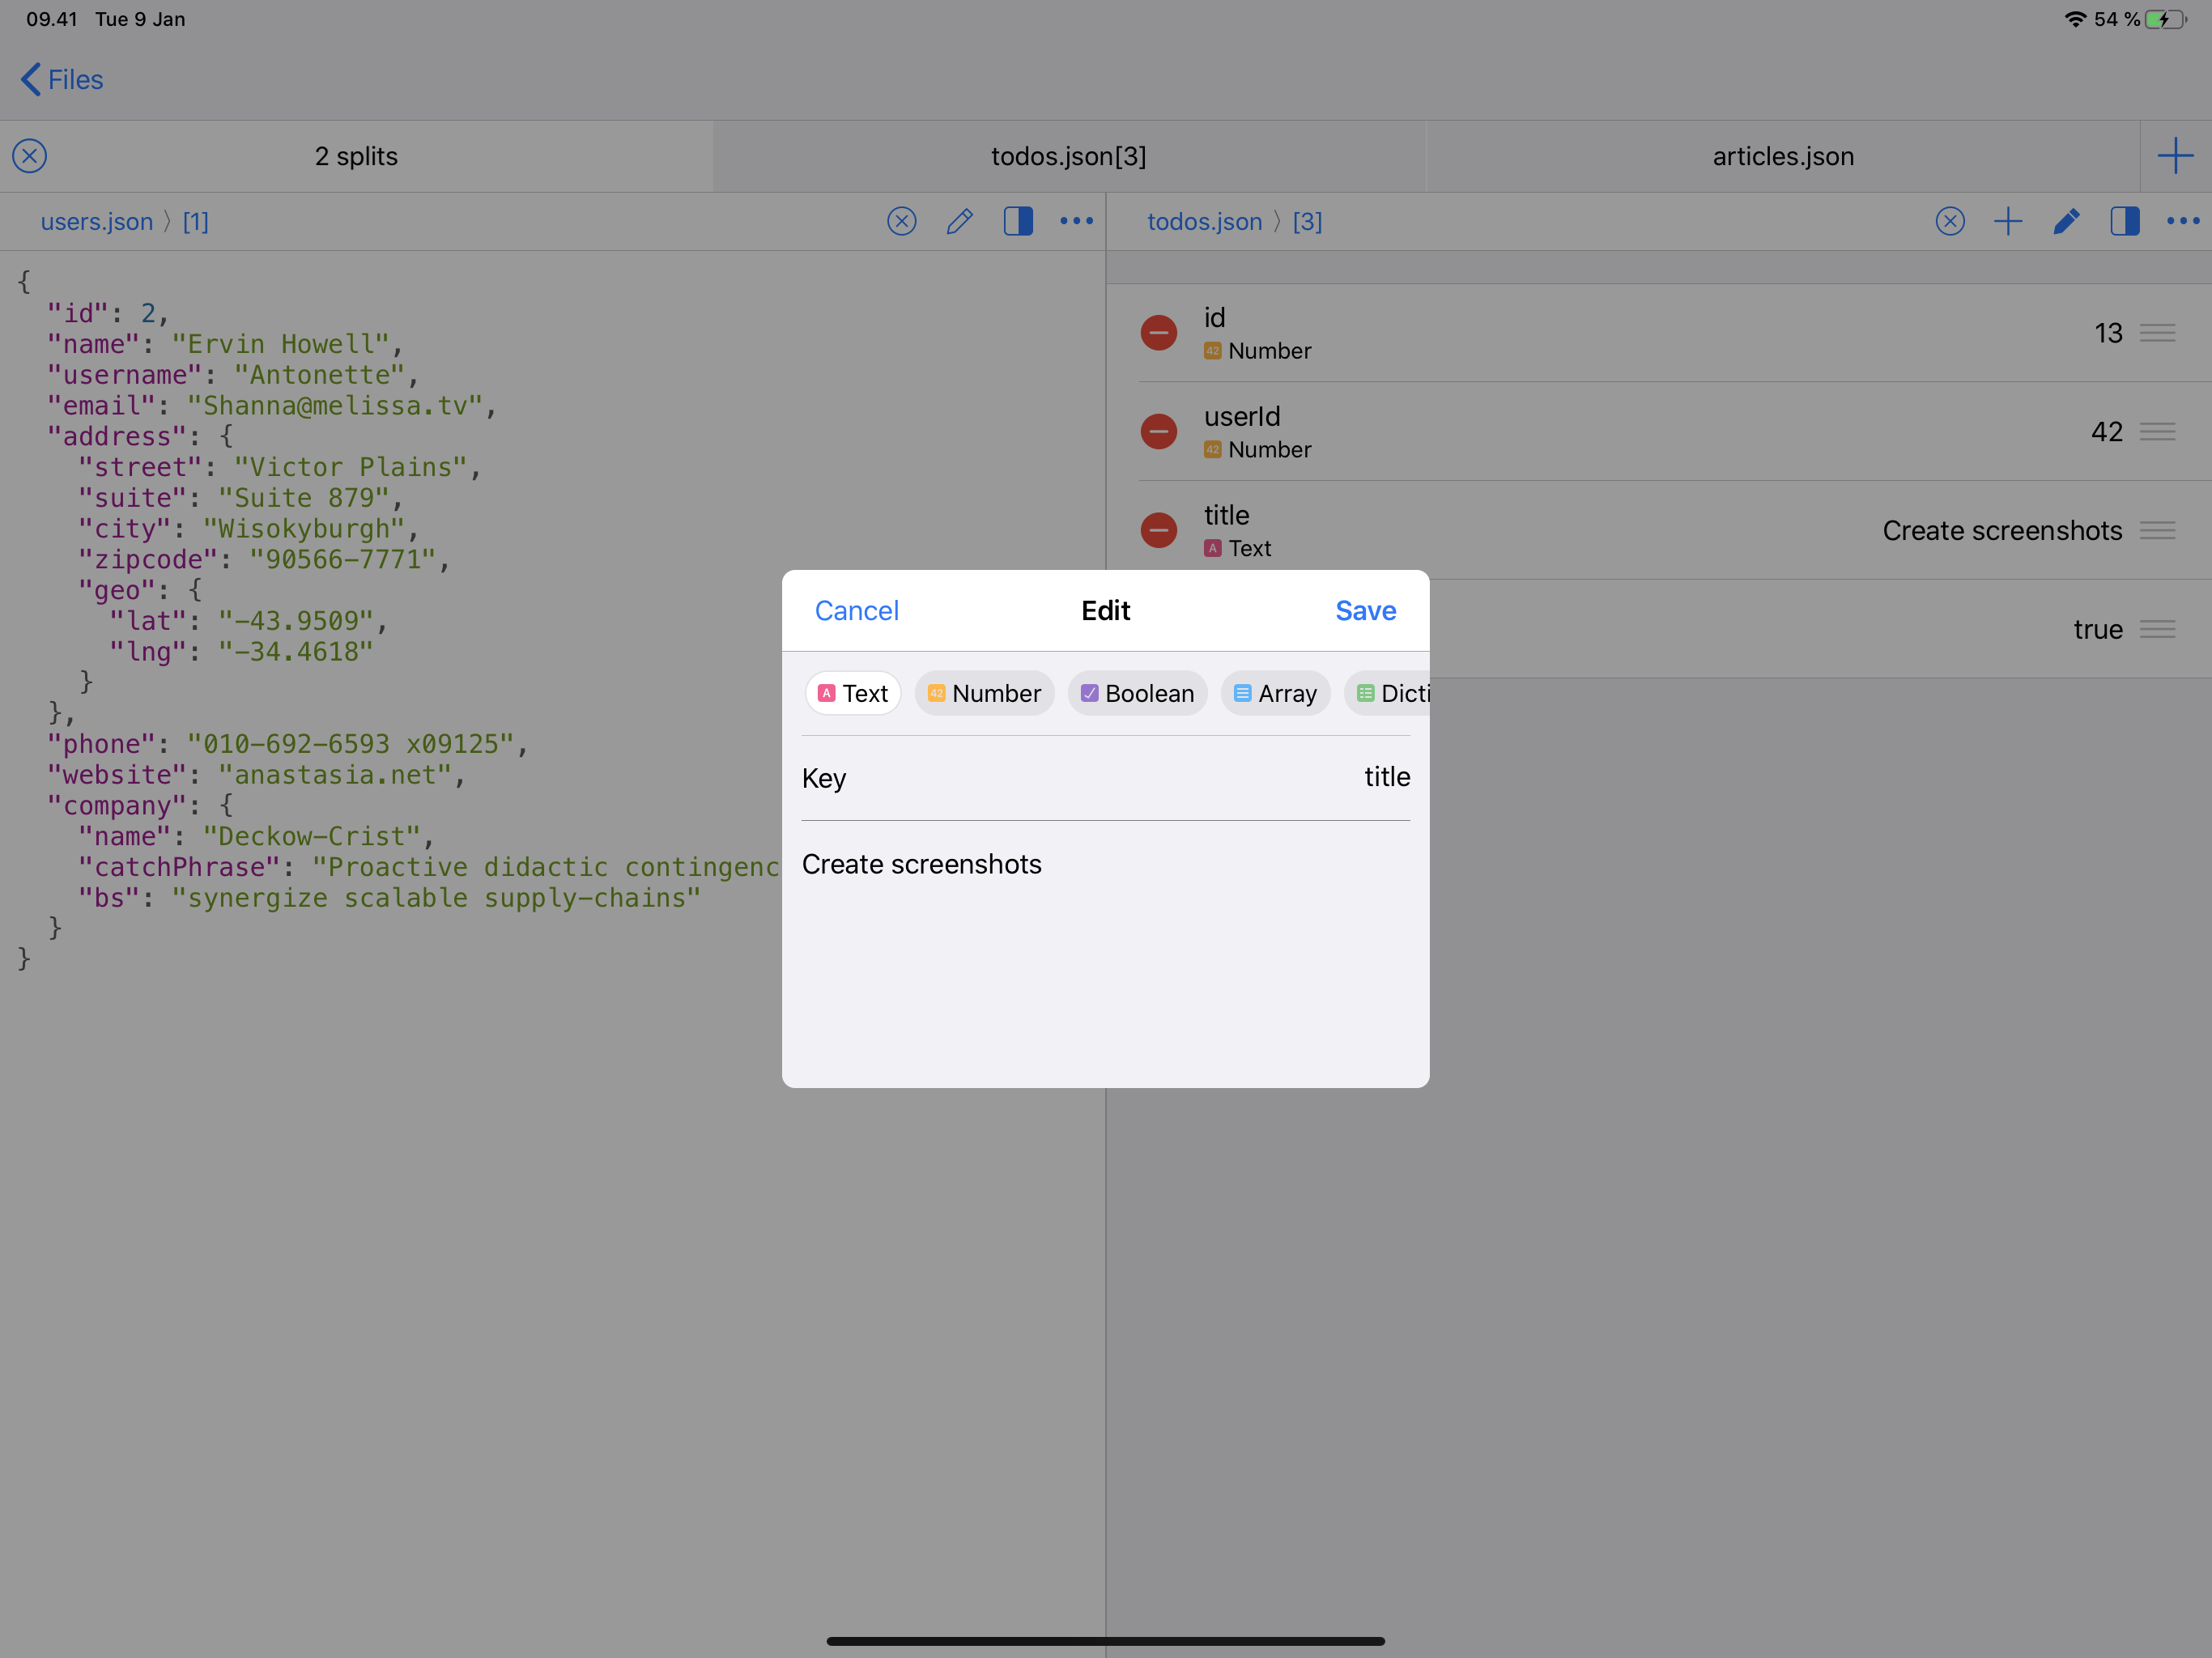Delete the id row with minus button
The height and width of the screenshot is (1658, 2212).
[1158, 332]
